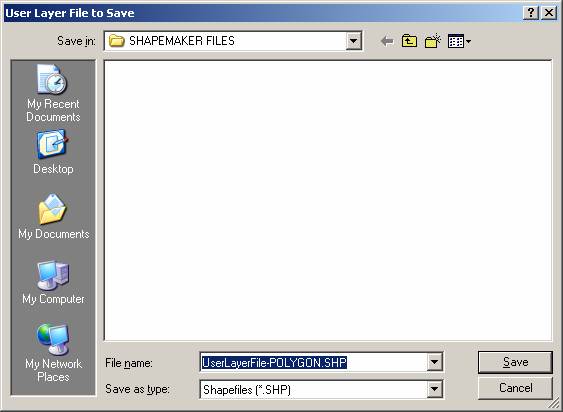Create a new folder
Image resolution: width=563 pixels, height=412 pixels.
433,41
